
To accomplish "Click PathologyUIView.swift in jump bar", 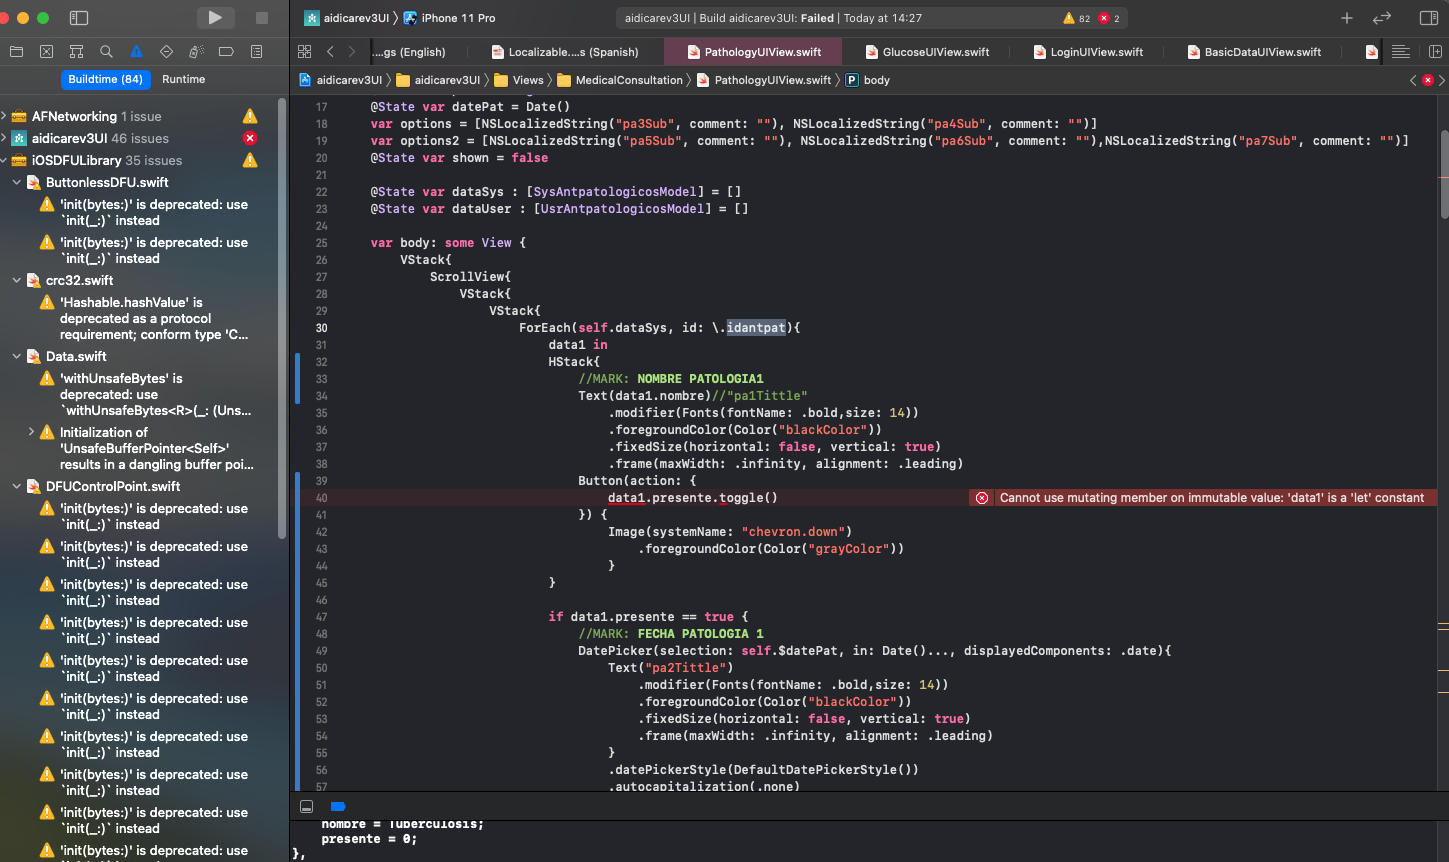I will [x=763, y=80].
